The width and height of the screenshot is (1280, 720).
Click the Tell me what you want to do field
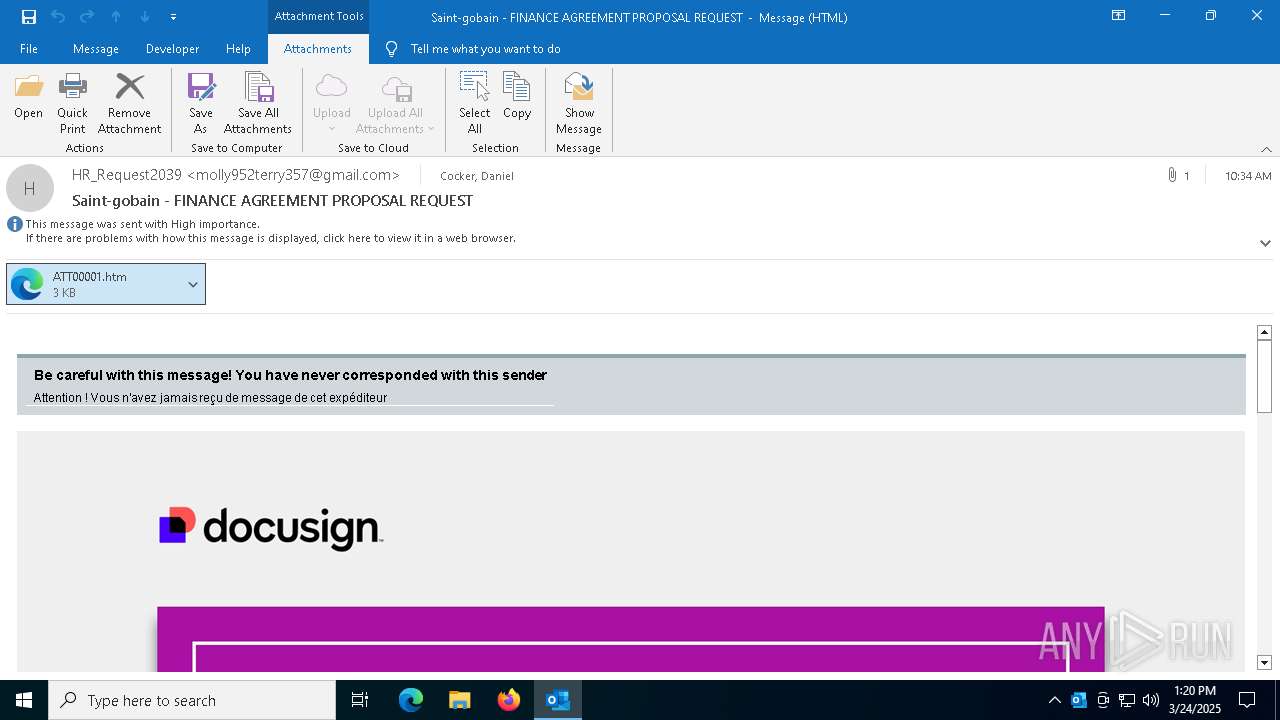[x=485, y=48]
